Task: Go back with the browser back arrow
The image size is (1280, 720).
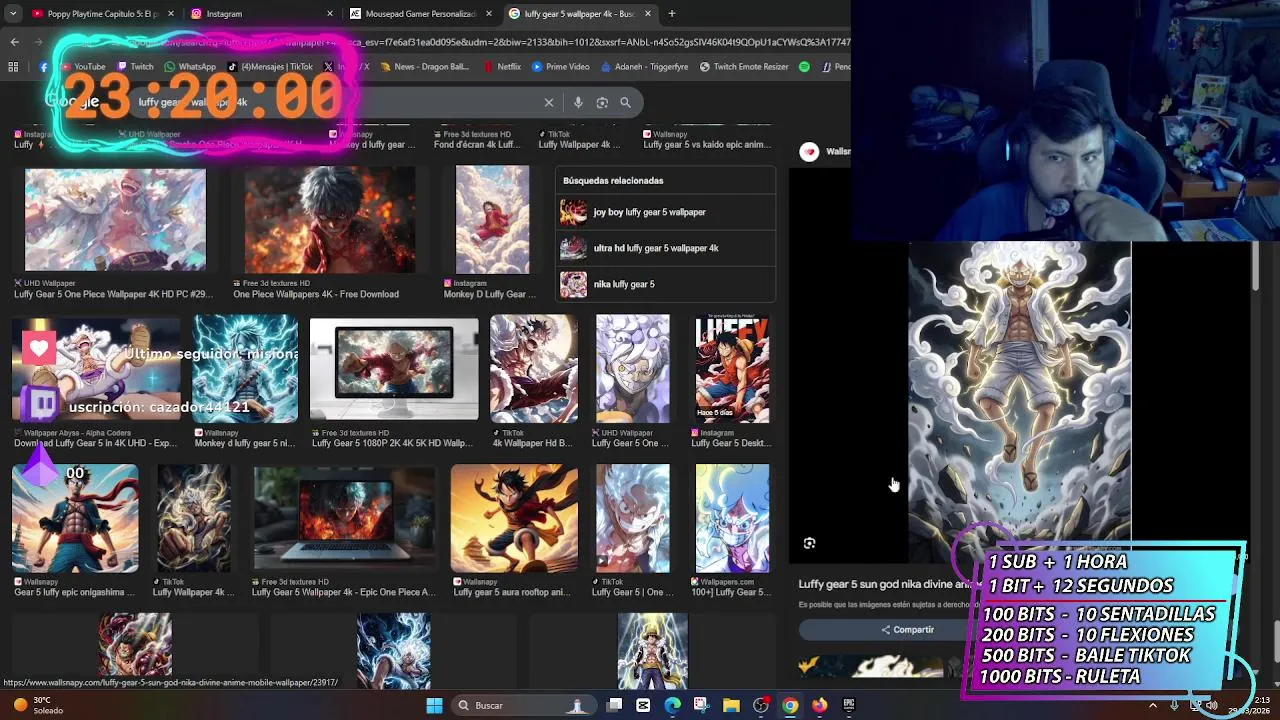Action: pyautogui.click(x=14, y=42)
